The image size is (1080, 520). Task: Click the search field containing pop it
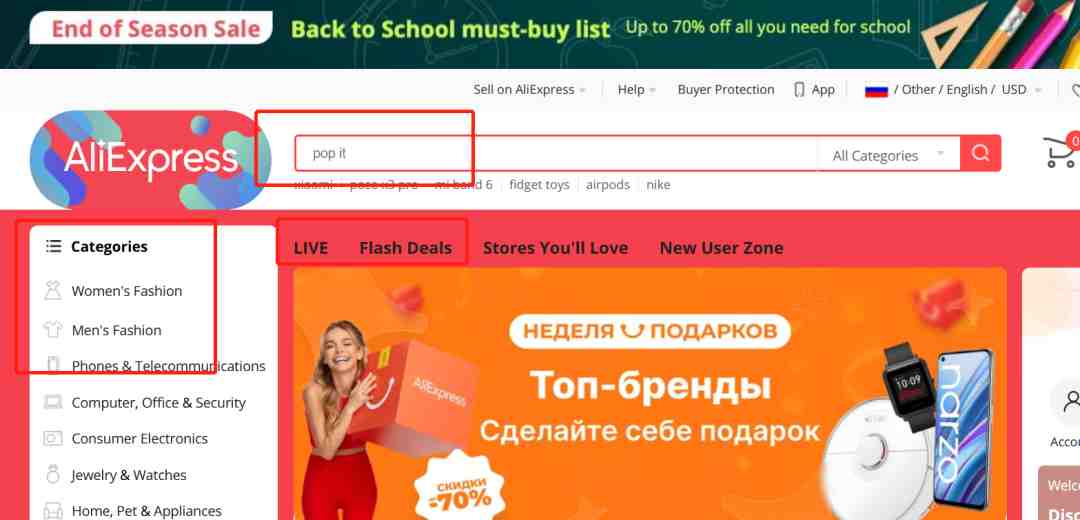point(557,153)
